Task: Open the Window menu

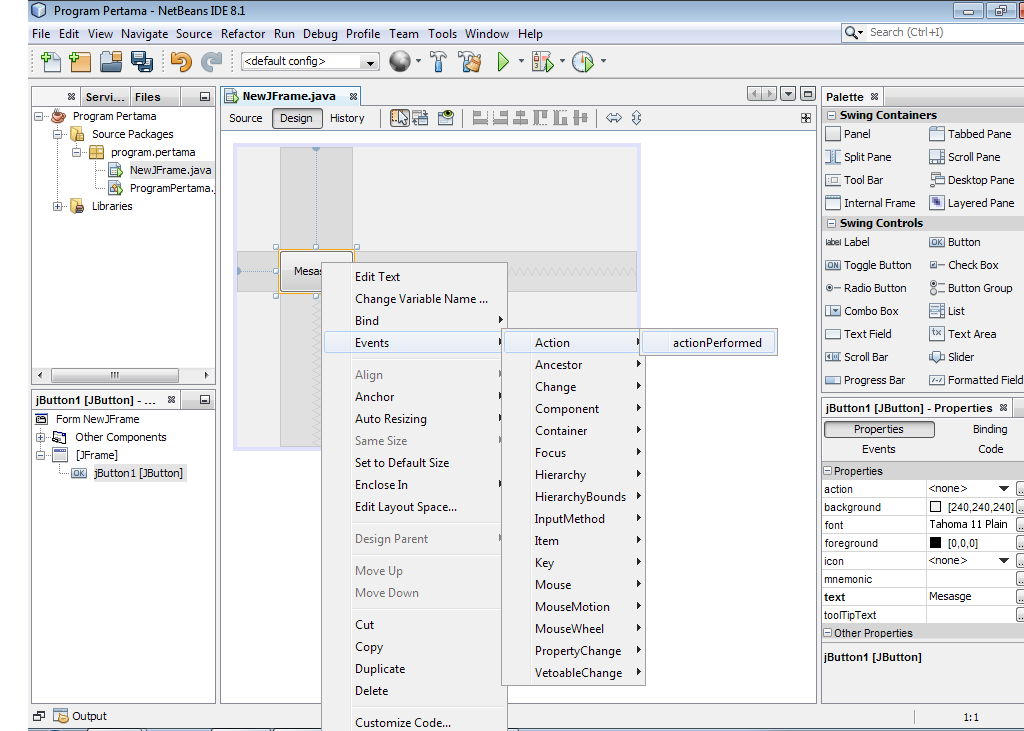Action: point(487,33)
